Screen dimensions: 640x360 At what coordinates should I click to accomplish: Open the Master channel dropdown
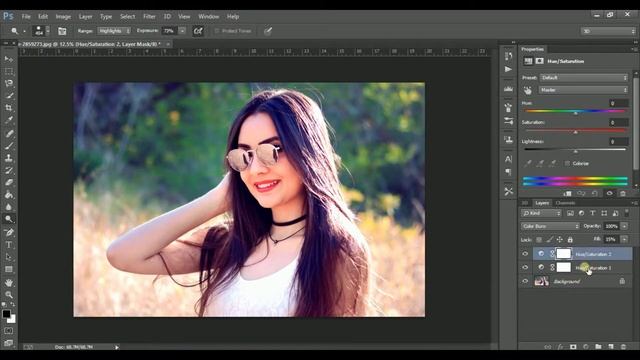point(584,90)
